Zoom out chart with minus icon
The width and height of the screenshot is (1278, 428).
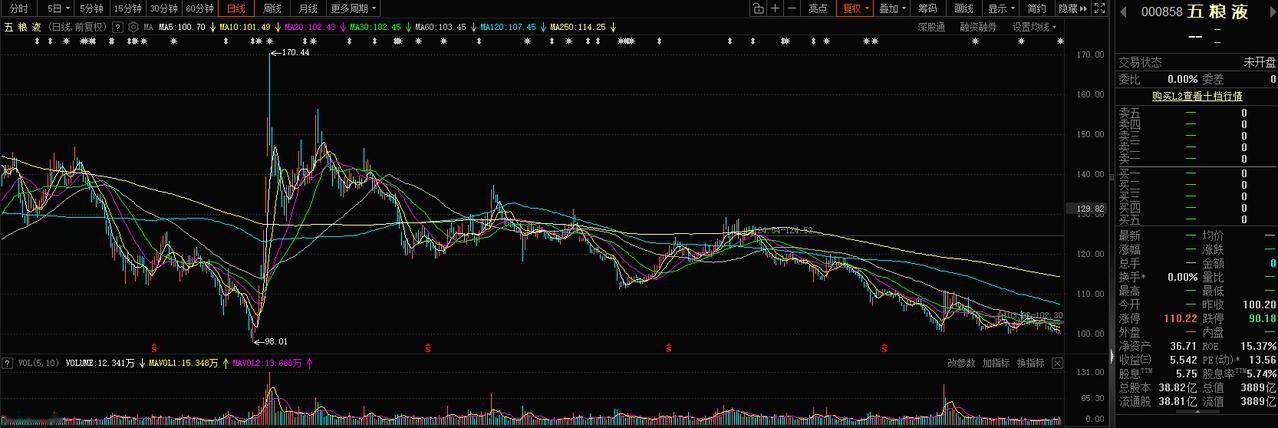(792, 8)
